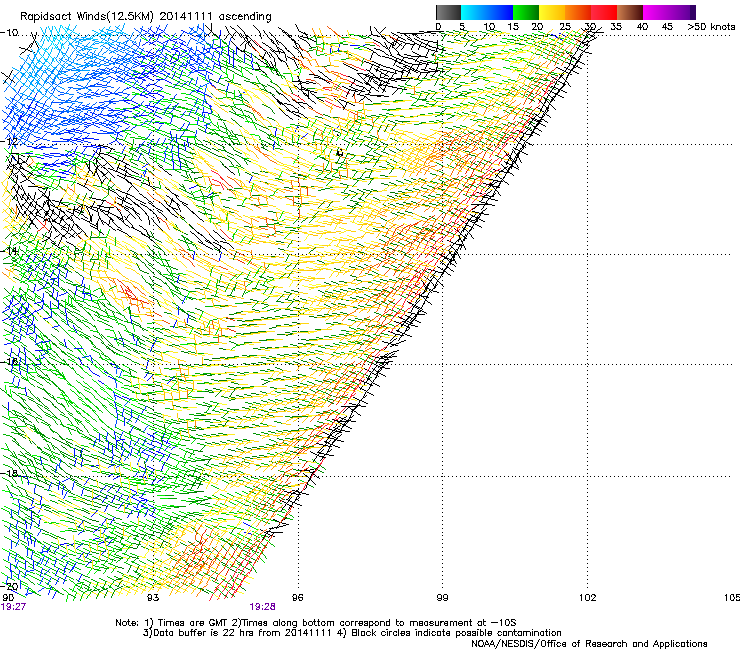Screen dimensions: 740x650
Task: Click the '-20' latitude axis label
Action: tap(10, 586)
